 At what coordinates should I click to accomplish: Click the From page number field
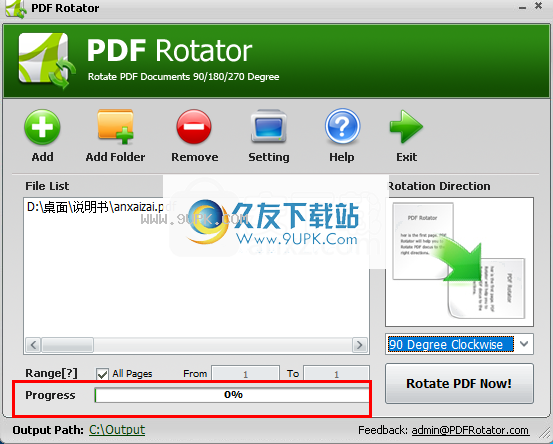click(245, 373)
